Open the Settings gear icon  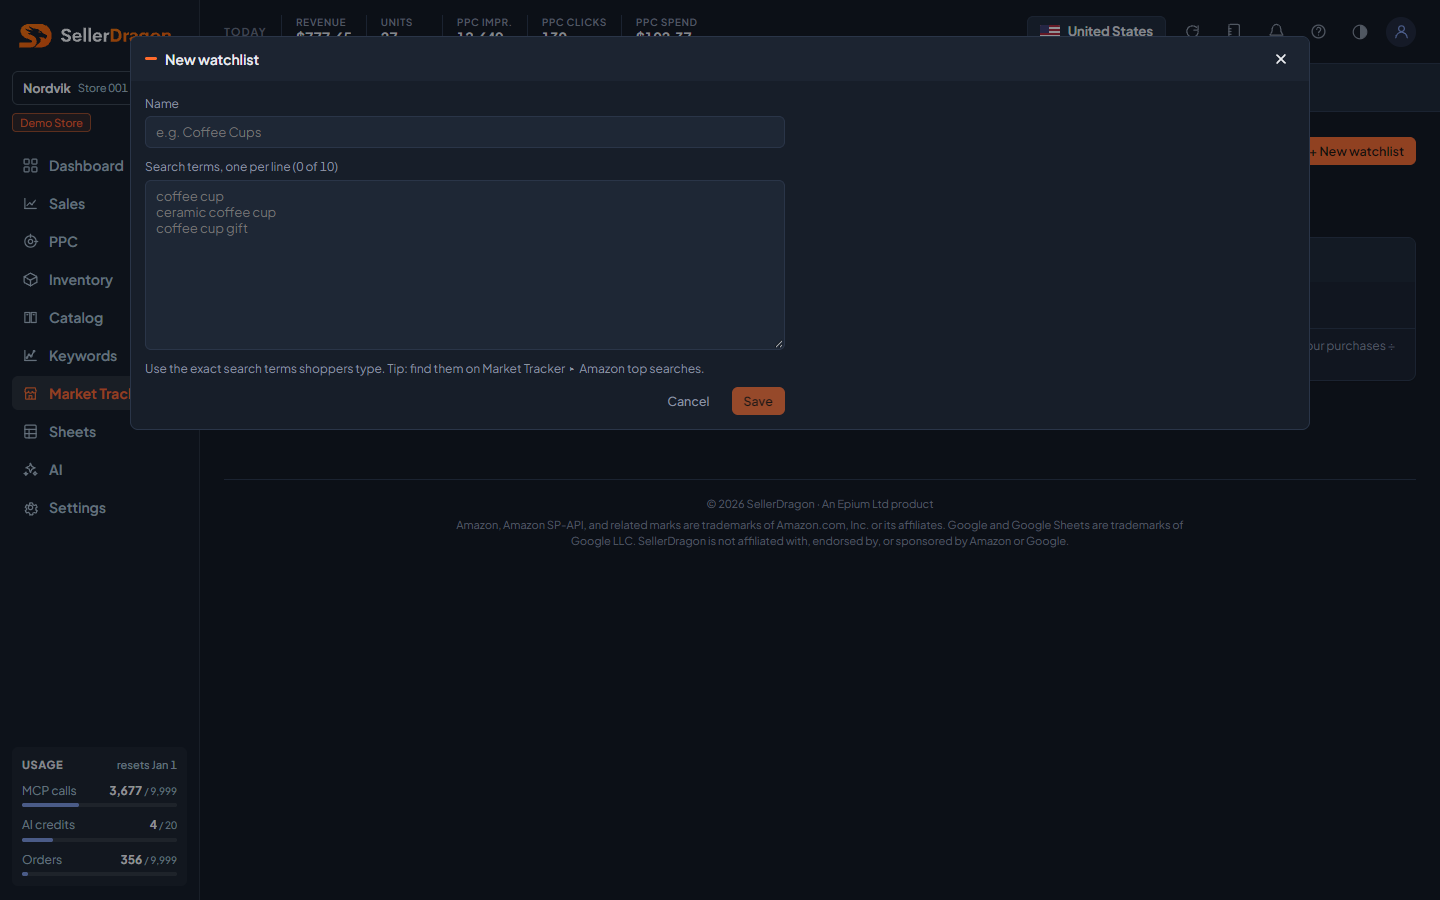pyautogui.click(x=31, y=508)
